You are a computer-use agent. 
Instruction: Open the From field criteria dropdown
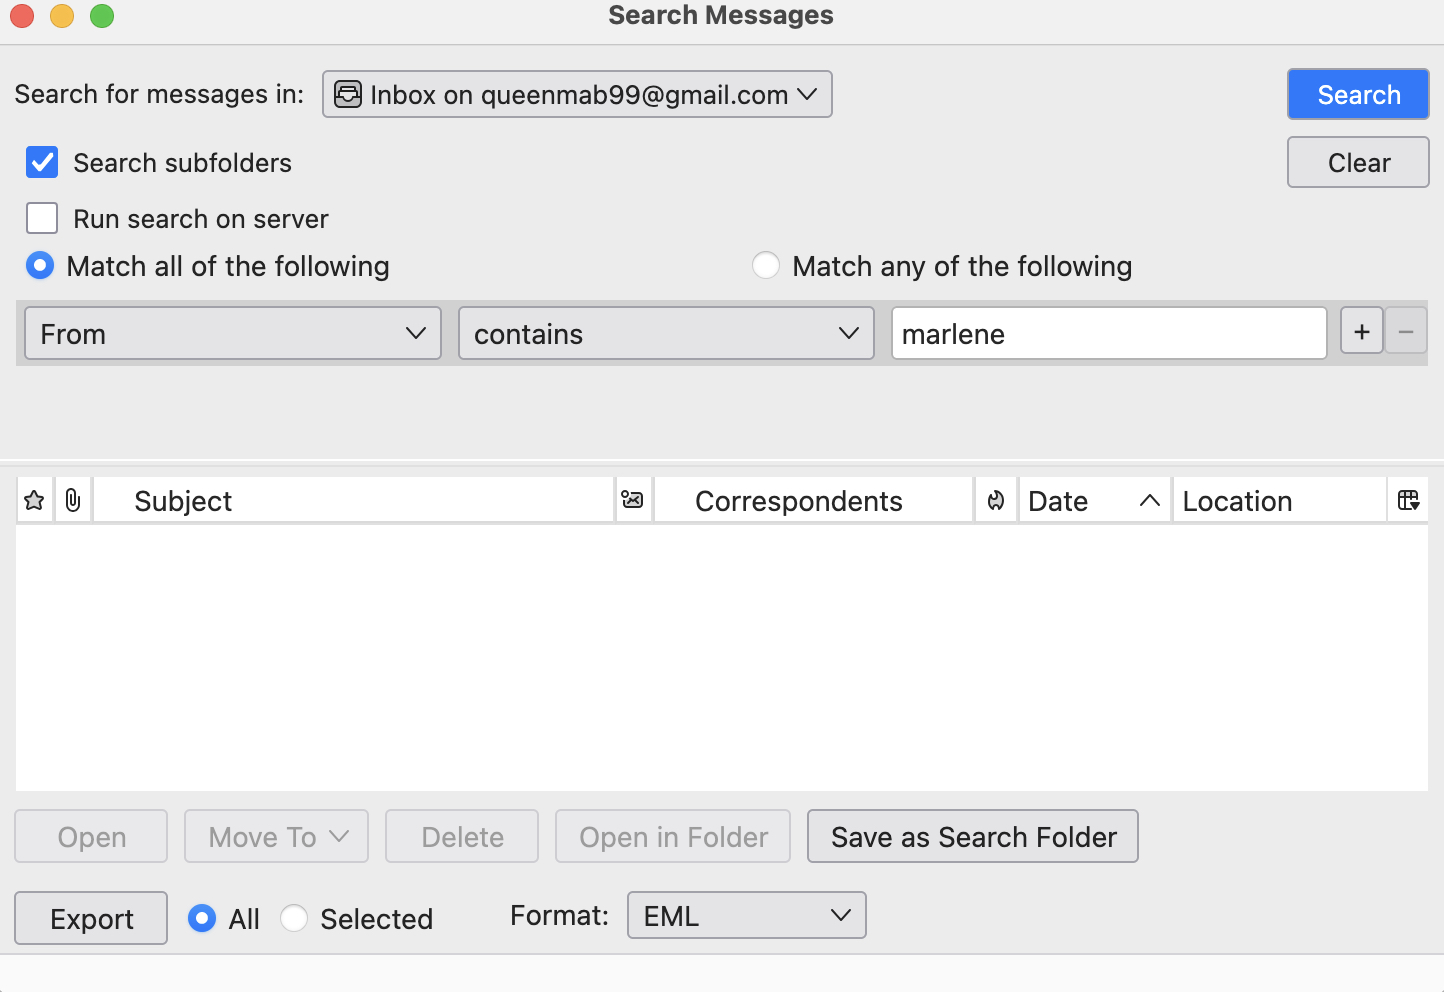click(232, 334)
